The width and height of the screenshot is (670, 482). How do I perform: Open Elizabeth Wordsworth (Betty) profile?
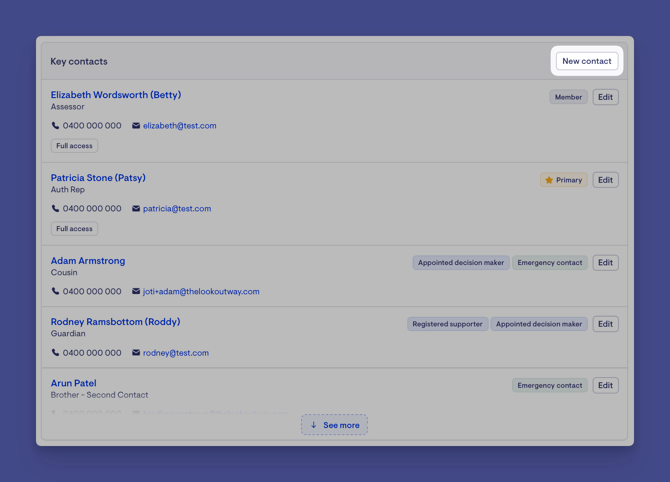[116, 95]
